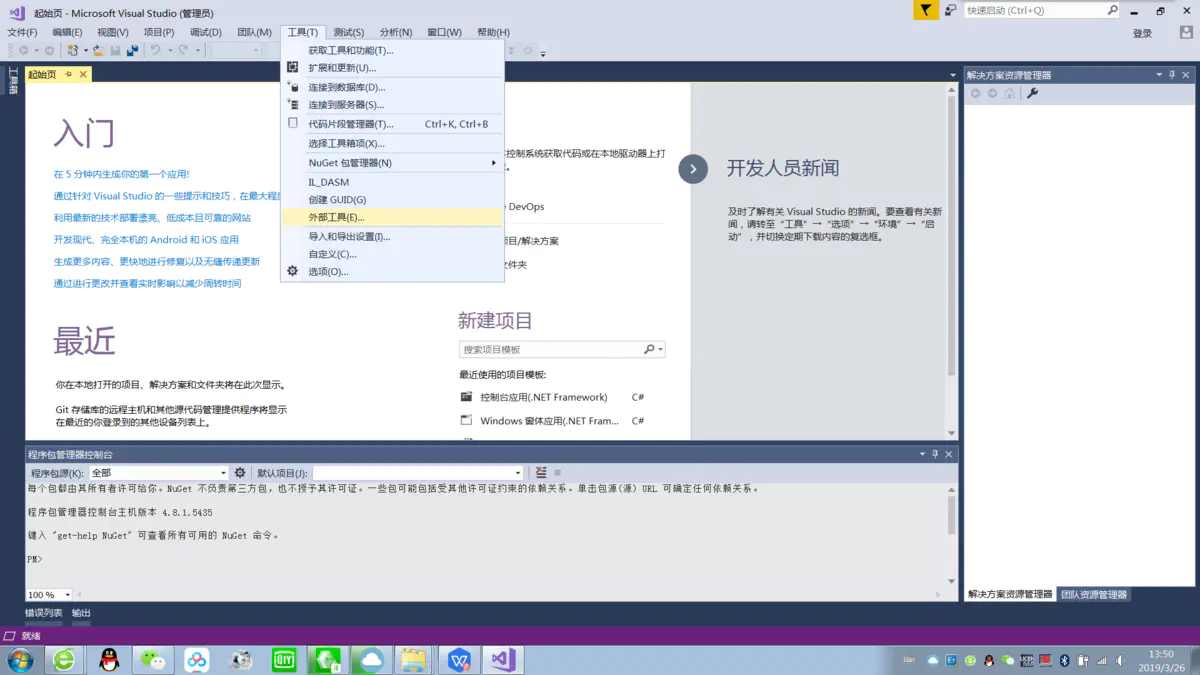Click the notifications filter flag icon
The width and height of the screenshot is (1200, 675).
[x=926, y=10]
